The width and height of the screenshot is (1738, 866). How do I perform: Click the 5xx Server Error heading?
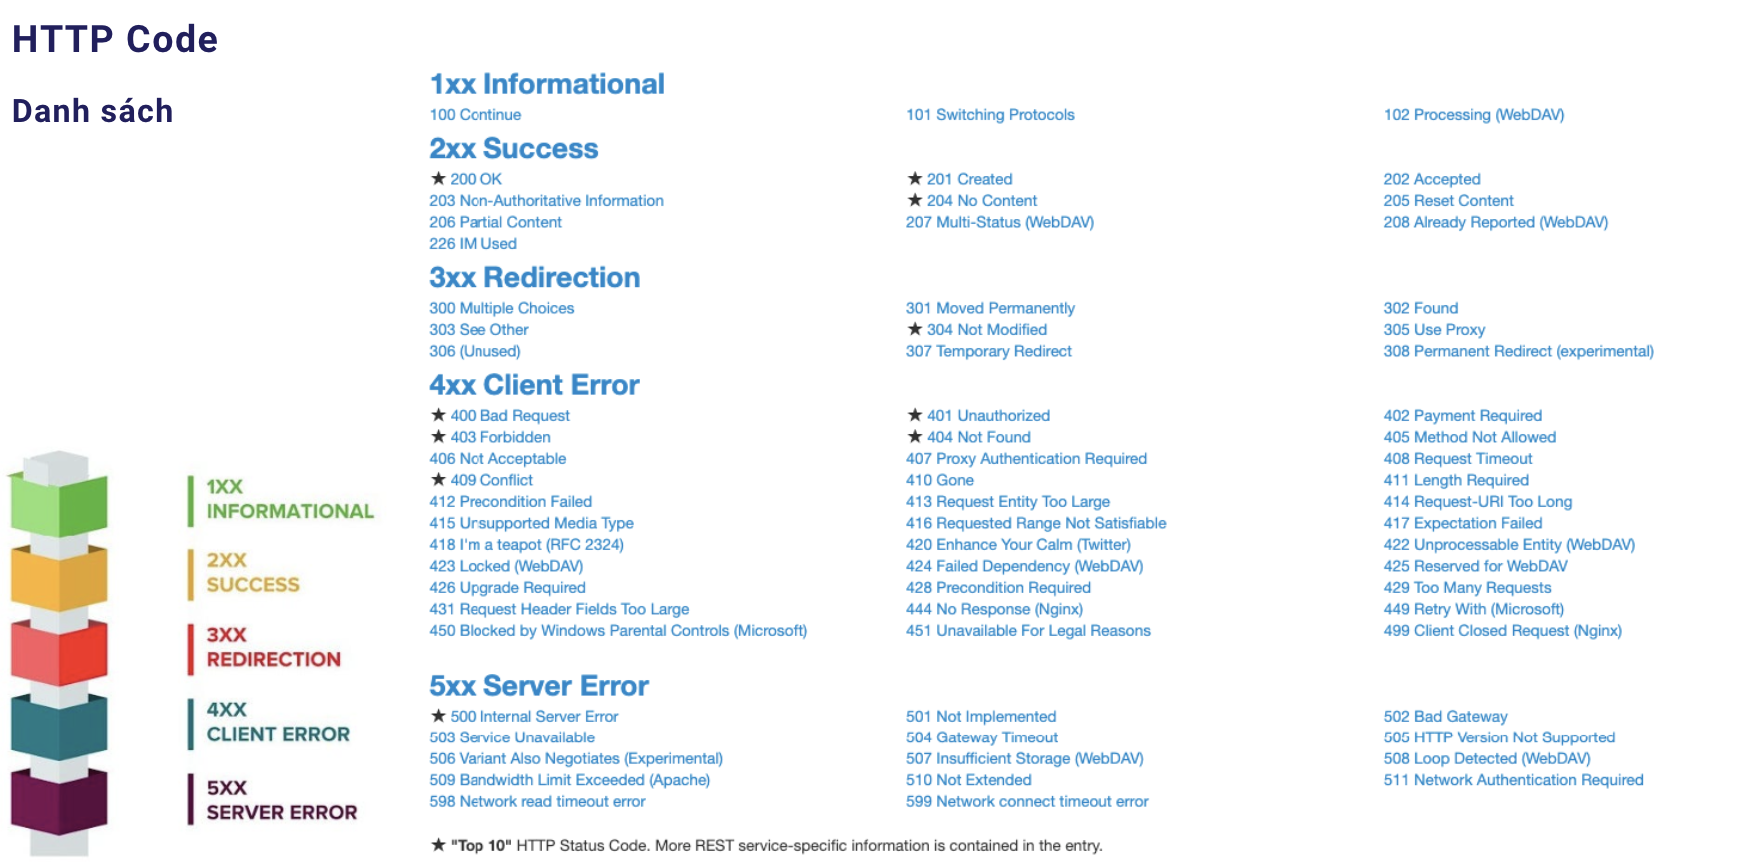pyautogui.click(x=539, y=686)
